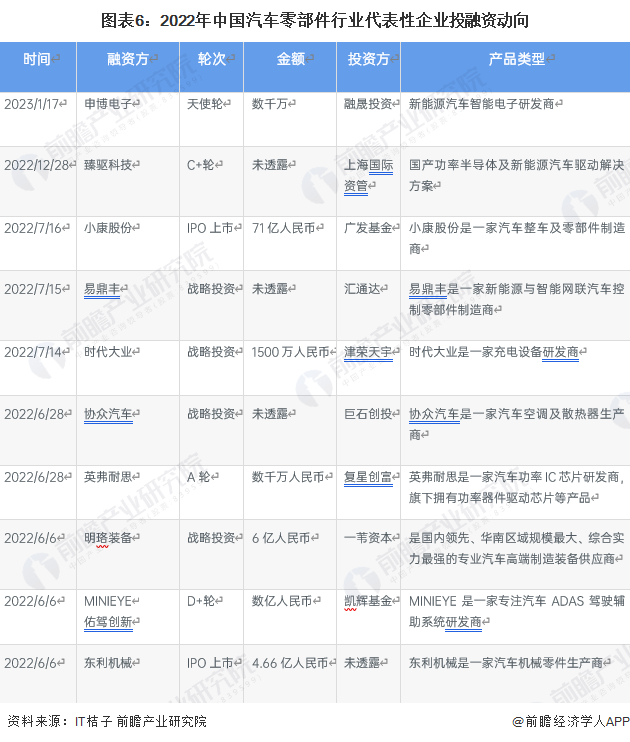Select the date 2023/1/17
Viewport: 630px width, 742px height.
[x=32, y=104]
